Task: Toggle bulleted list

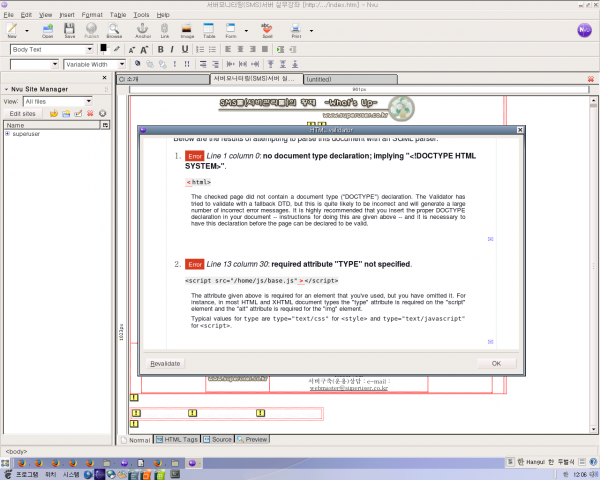Action: 212,49
